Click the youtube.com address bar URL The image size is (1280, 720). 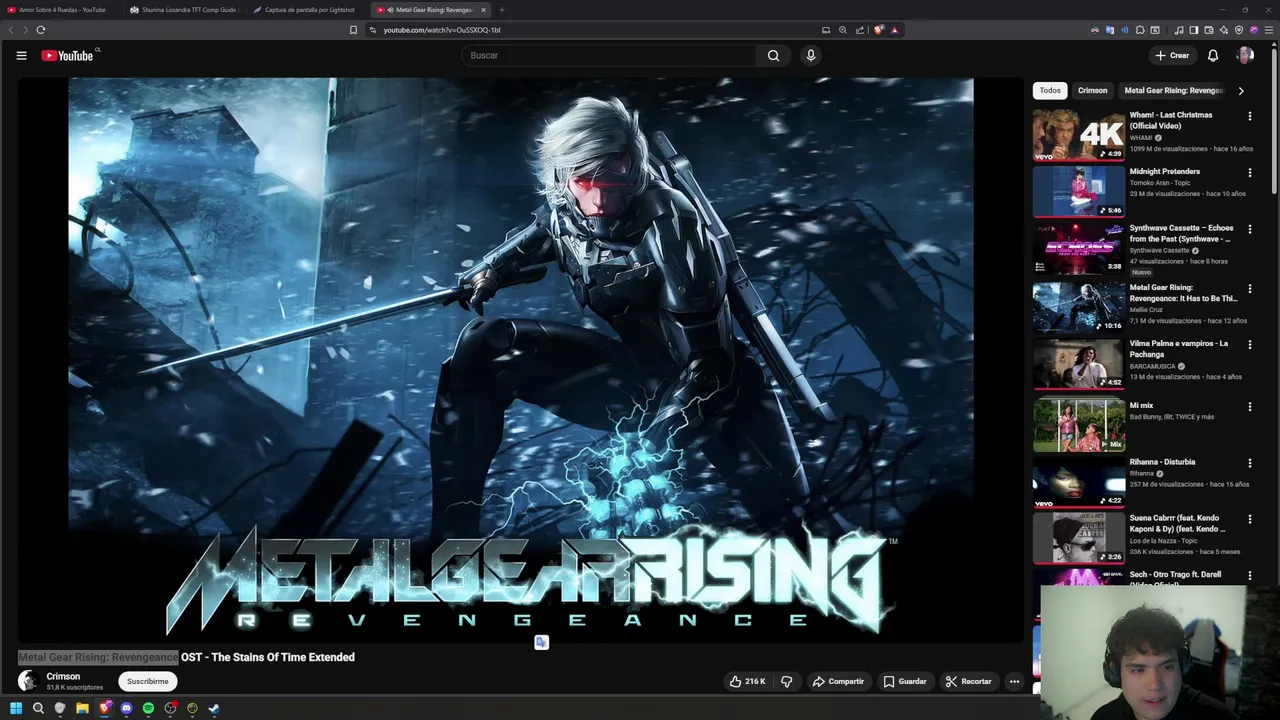[x=442, y=30]
